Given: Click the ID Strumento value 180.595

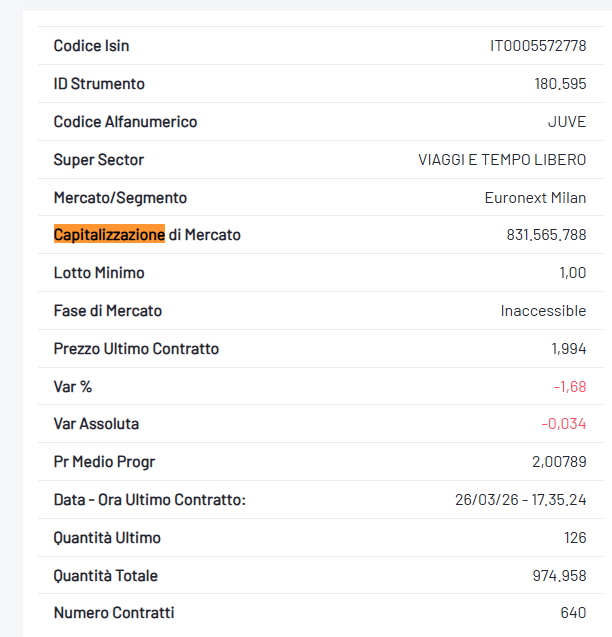Looking at the screenshot, I should click(x=560, y=84).
